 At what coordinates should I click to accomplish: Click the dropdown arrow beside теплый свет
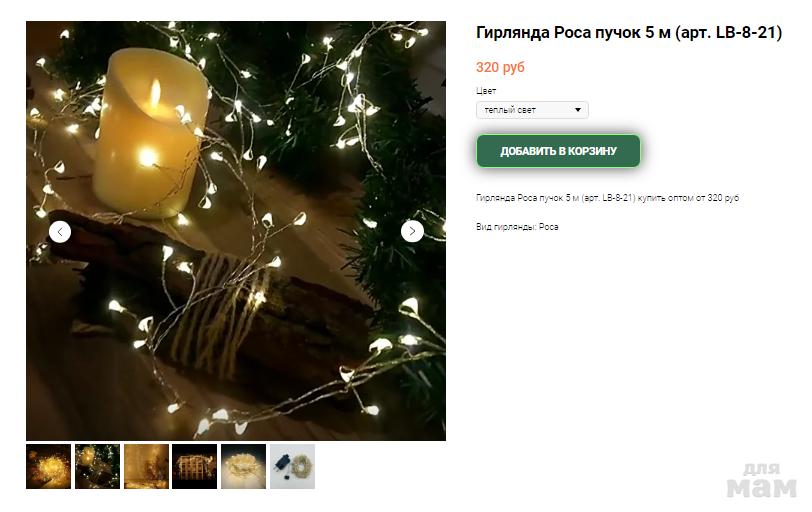point(578,110)
